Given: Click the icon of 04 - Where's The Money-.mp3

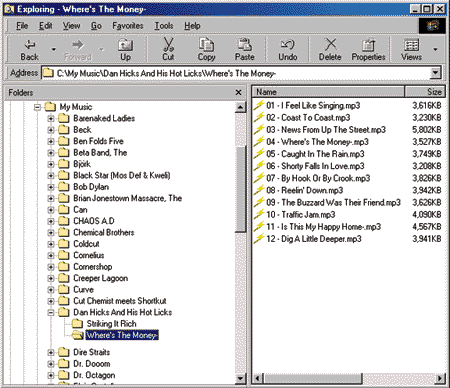Looking at the screenshot, I should (259, 142).
